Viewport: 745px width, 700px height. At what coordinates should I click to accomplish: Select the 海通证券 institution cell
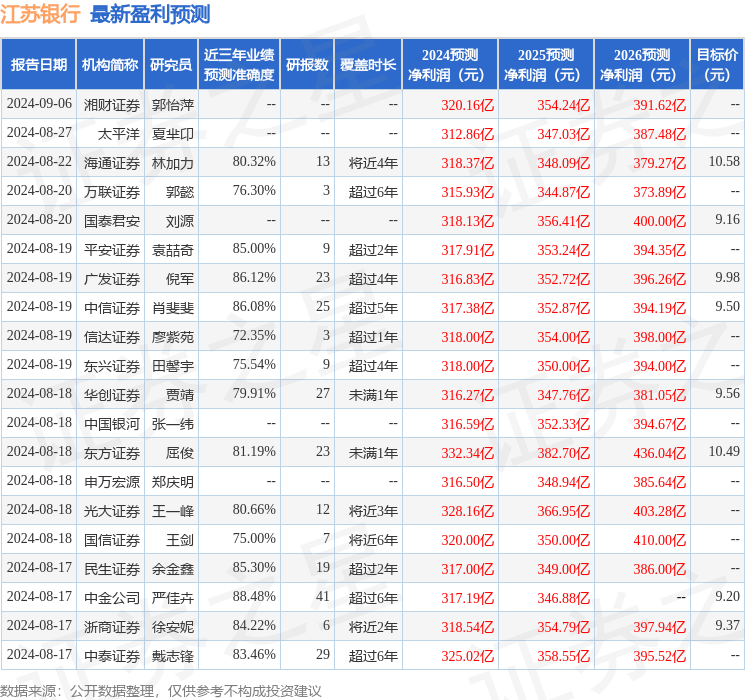(112, 163)
